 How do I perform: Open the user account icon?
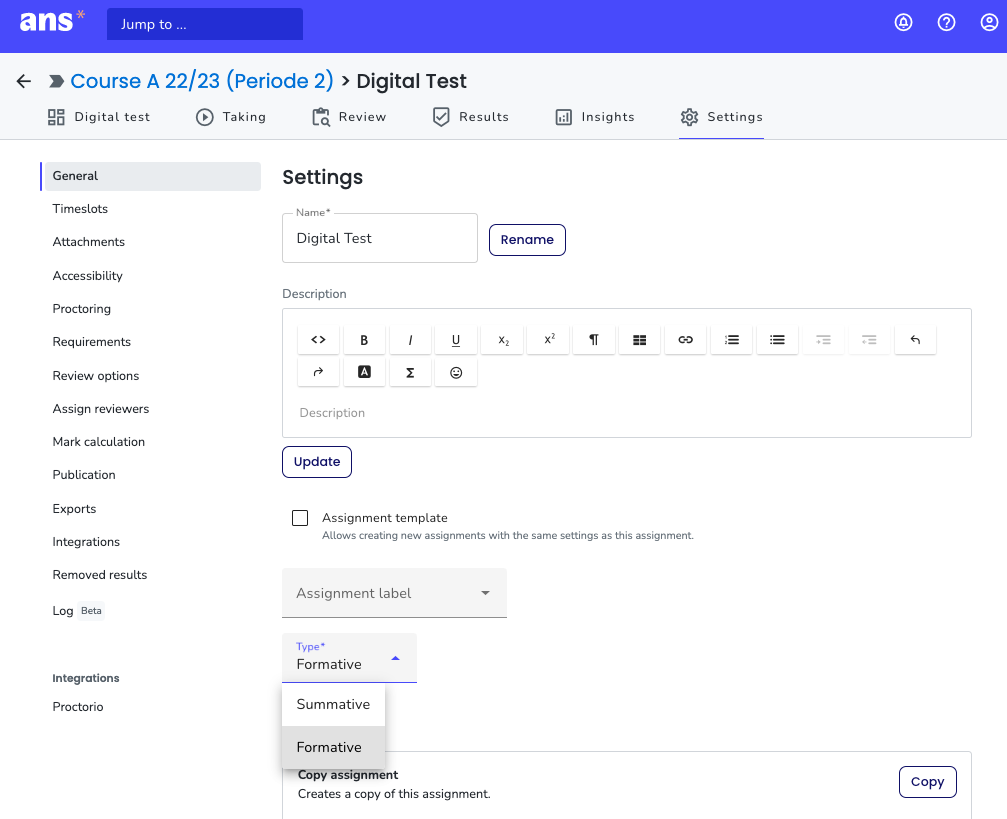pos(989,22)
